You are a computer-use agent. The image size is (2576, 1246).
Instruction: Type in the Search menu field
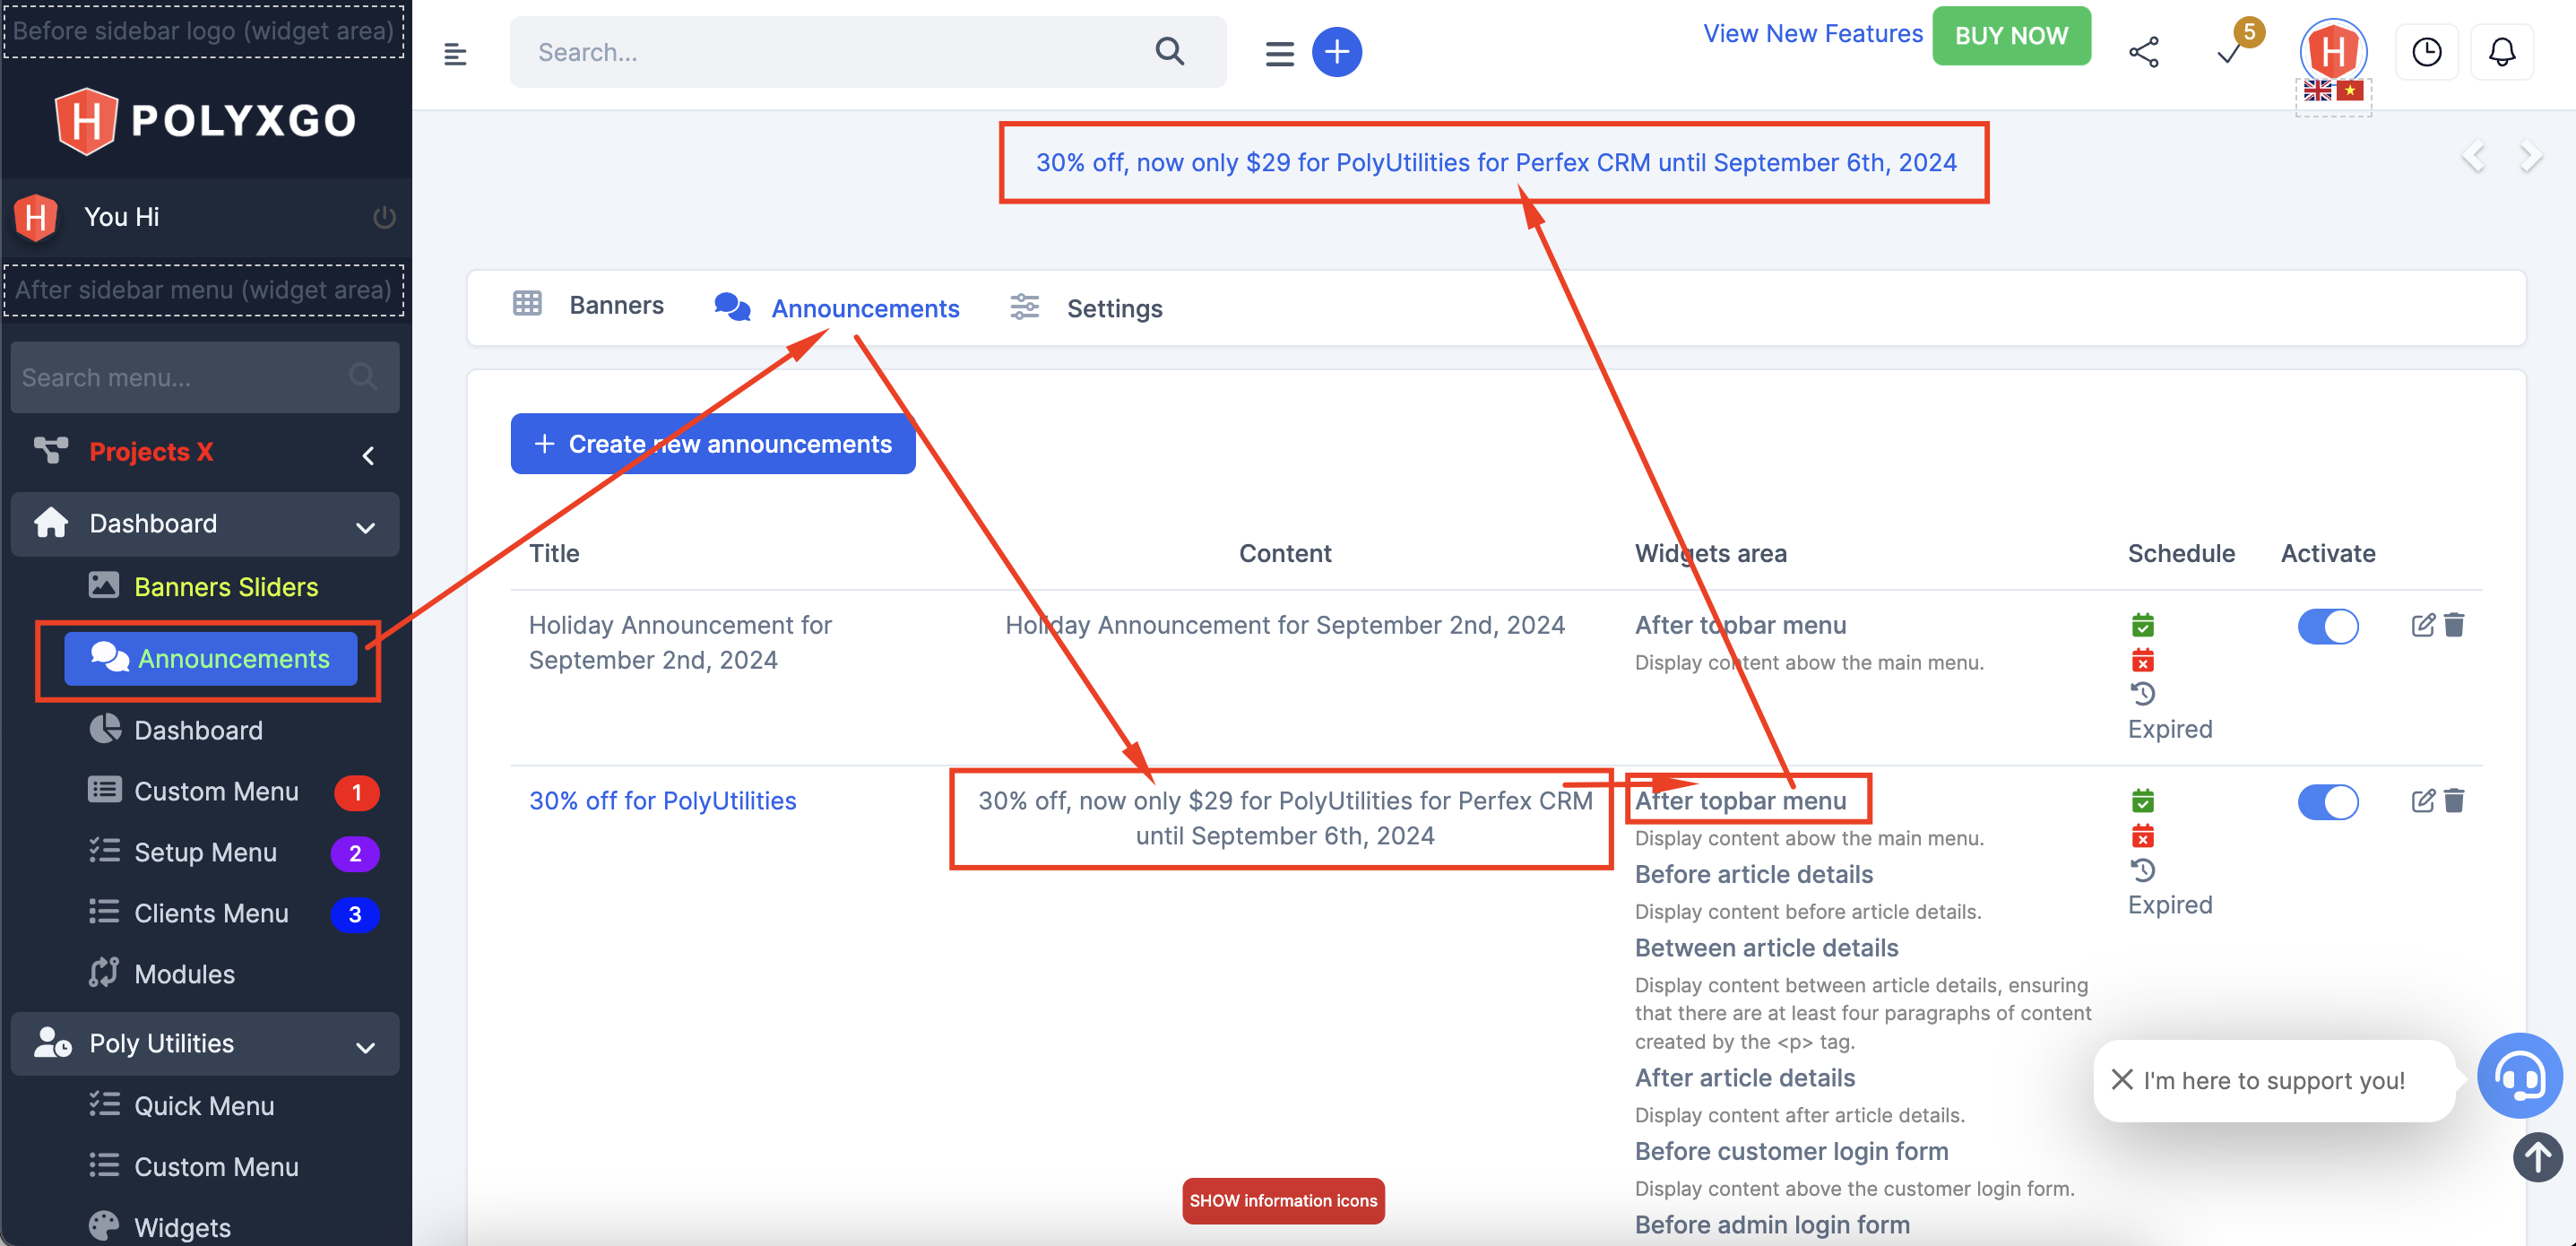pos(180,377)
